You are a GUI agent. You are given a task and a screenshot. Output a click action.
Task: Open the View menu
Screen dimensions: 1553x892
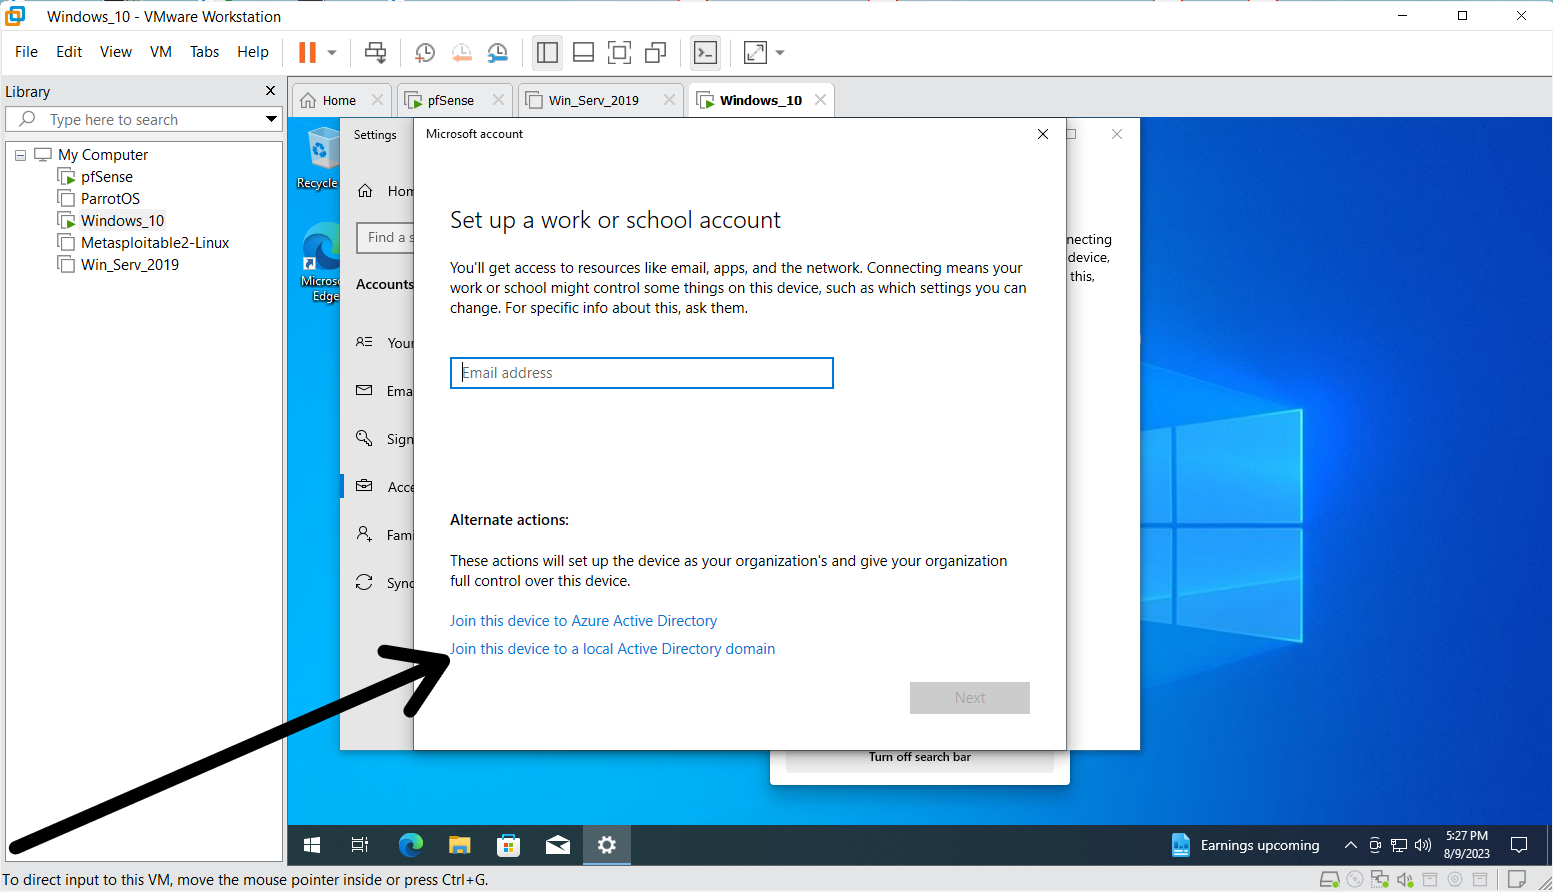(116, 52)
